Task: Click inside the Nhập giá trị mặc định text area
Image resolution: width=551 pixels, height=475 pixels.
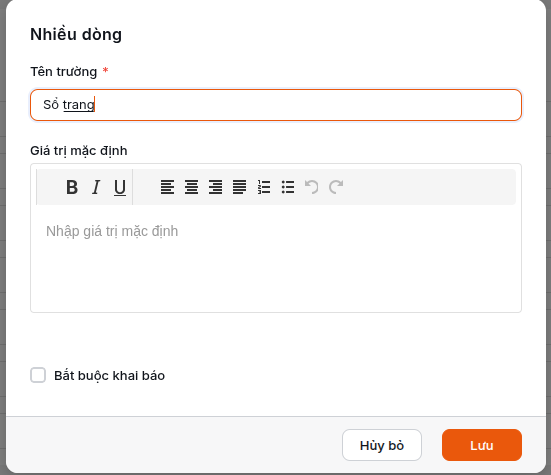Action: point(276,260)
